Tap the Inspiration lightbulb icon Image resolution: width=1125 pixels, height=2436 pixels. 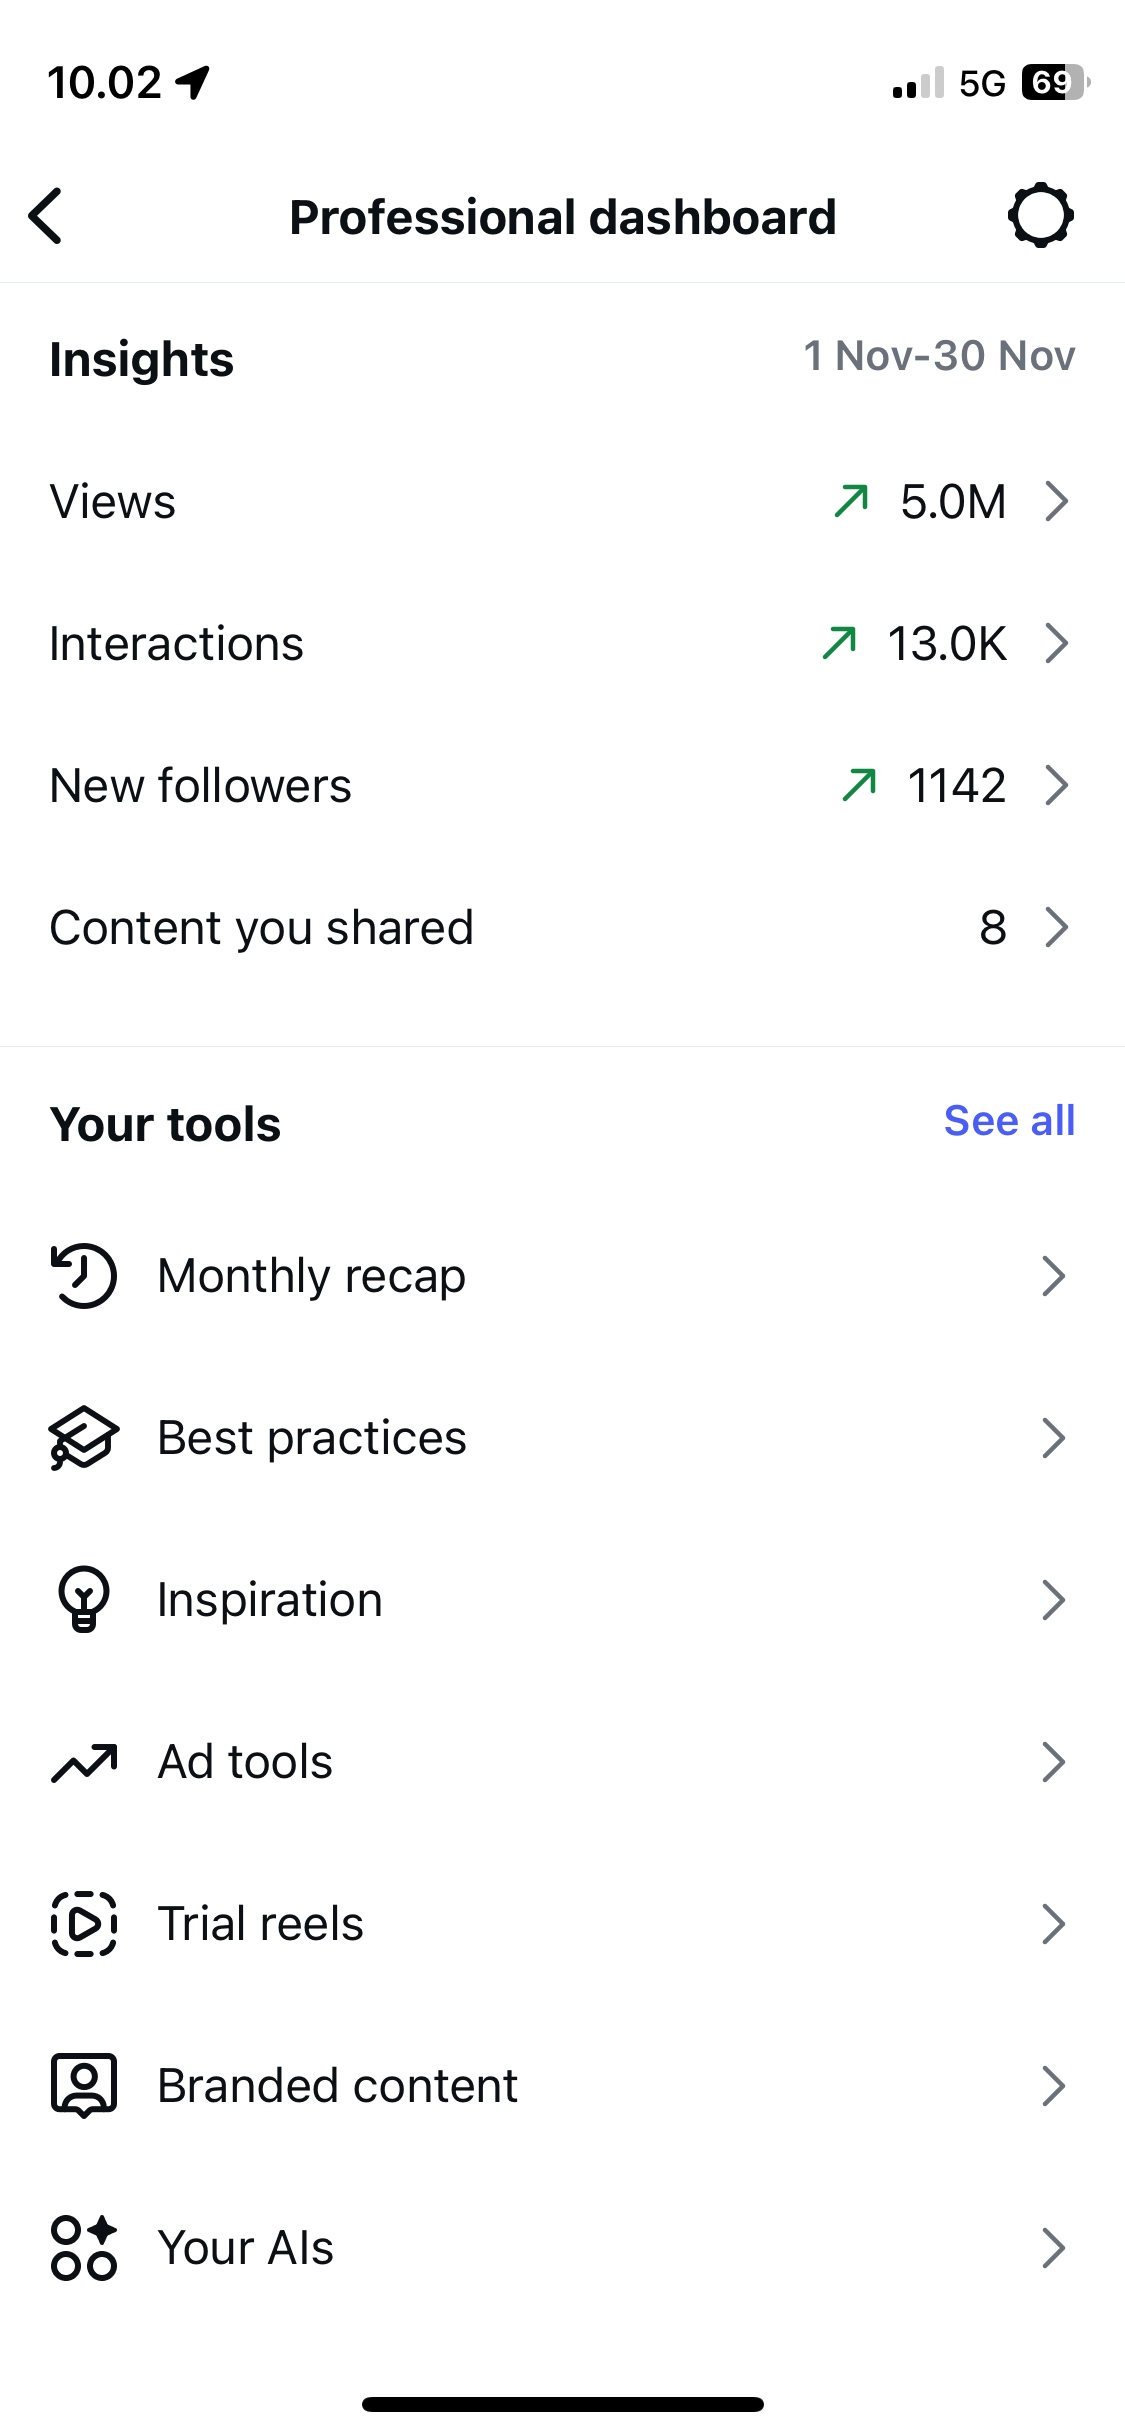[x=84, y=1599]
